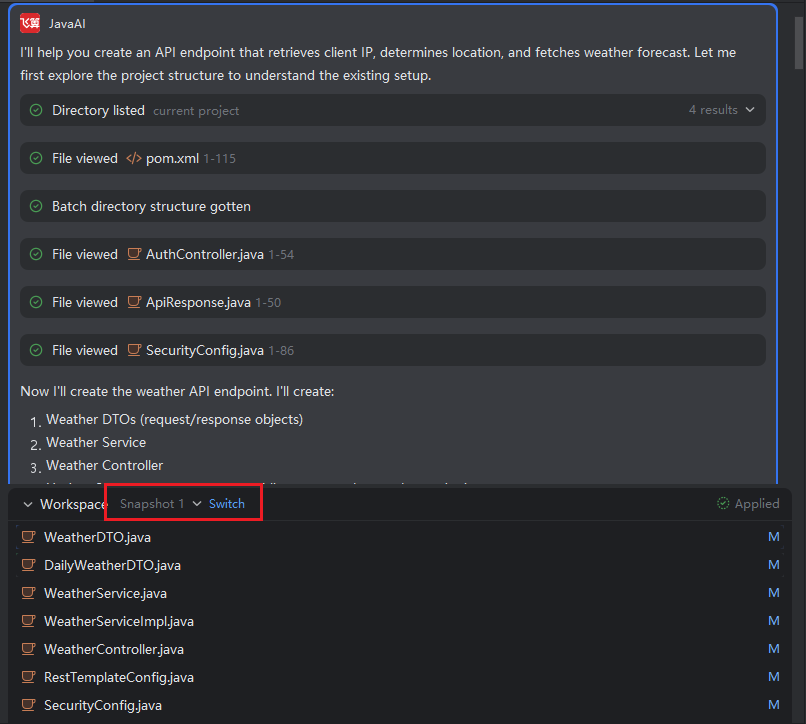The height and width of the screenshot is (724, 806).
Task: Click the M status of SecurityConfig.java
Action: (x=773, y=705)
